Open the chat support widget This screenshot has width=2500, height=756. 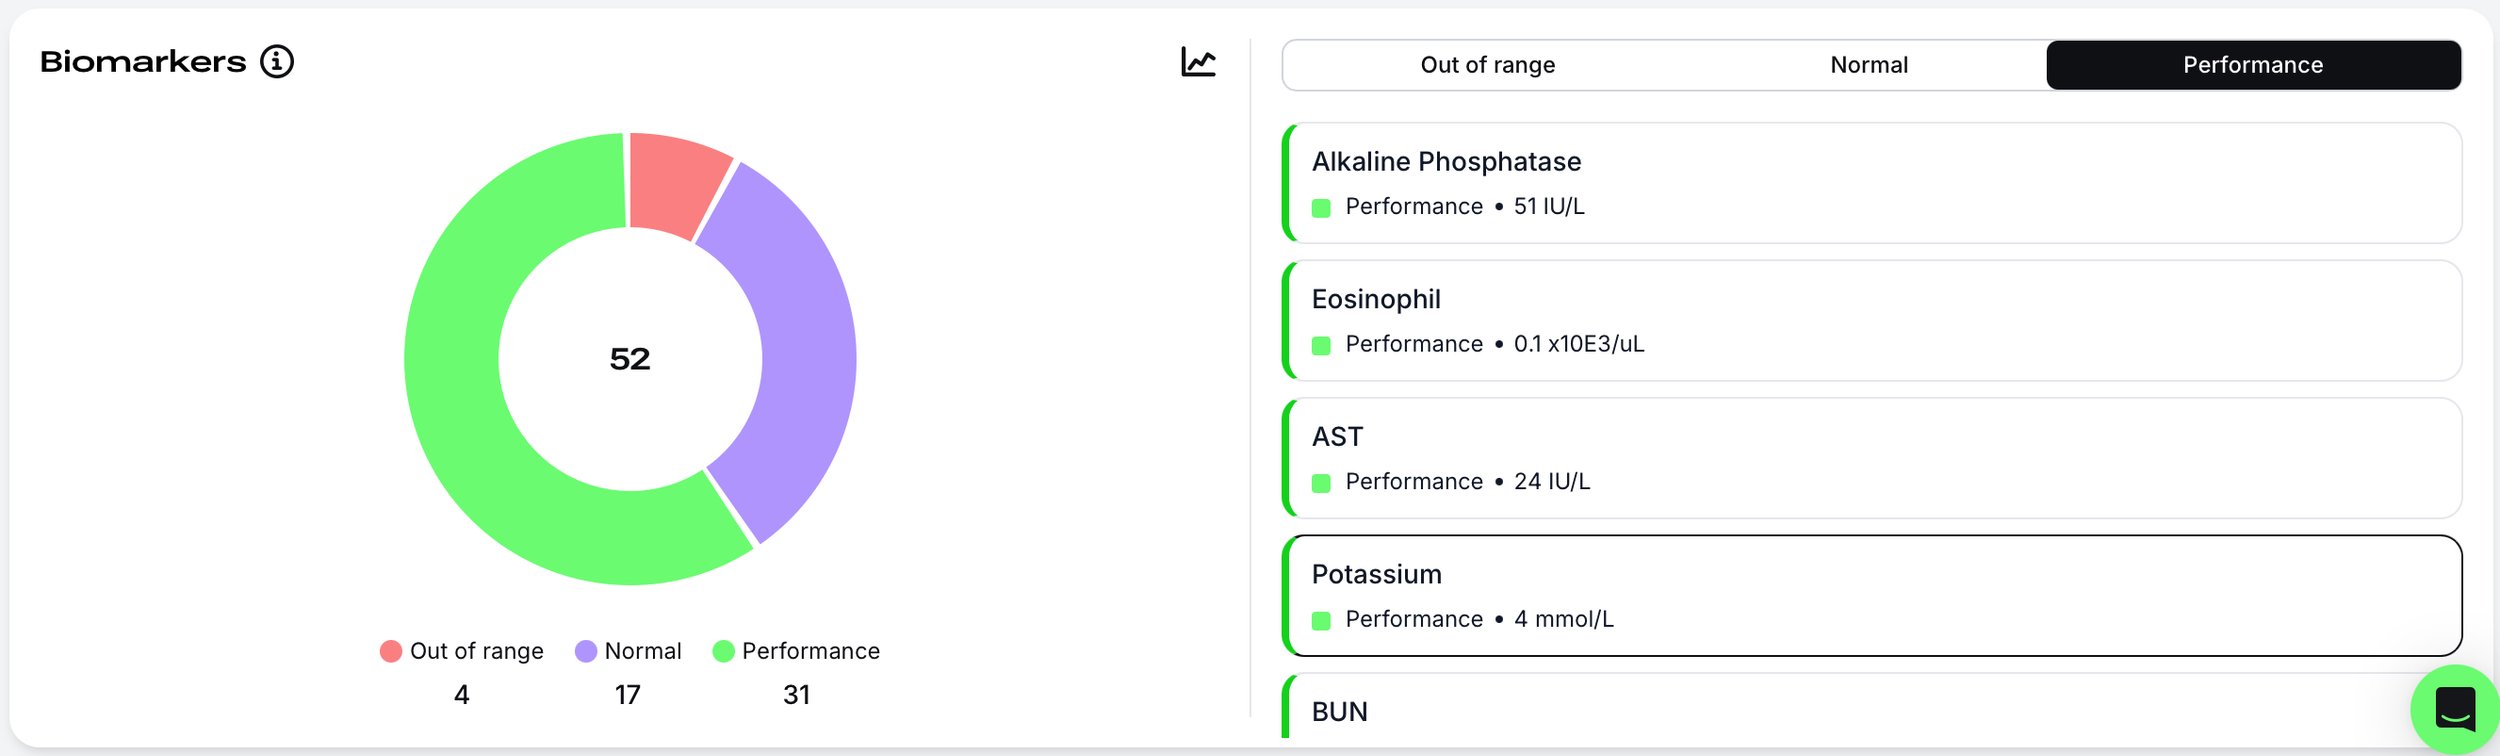(x=2455, y=709)
